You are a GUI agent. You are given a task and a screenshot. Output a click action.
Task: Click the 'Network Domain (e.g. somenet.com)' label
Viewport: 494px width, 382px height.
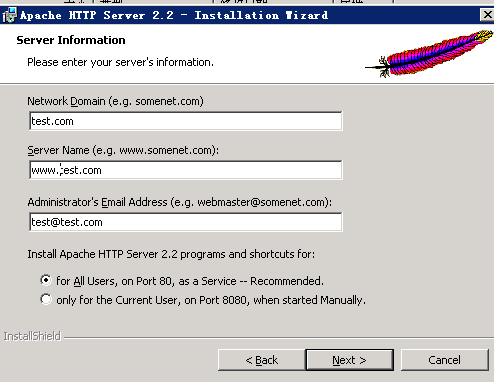click(x=115, y=101)
